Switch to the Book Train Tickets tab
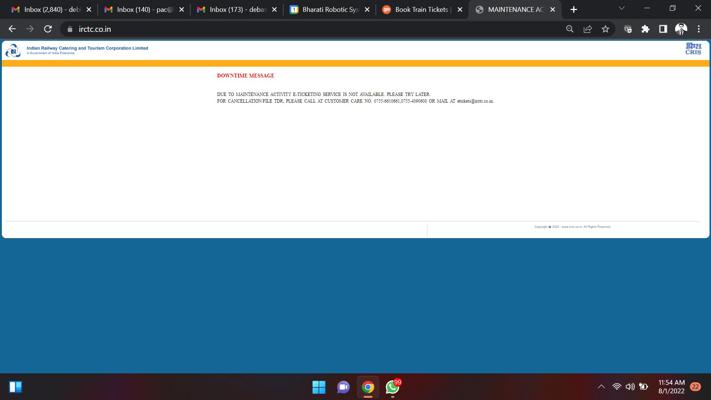 (x=419, y=9)
